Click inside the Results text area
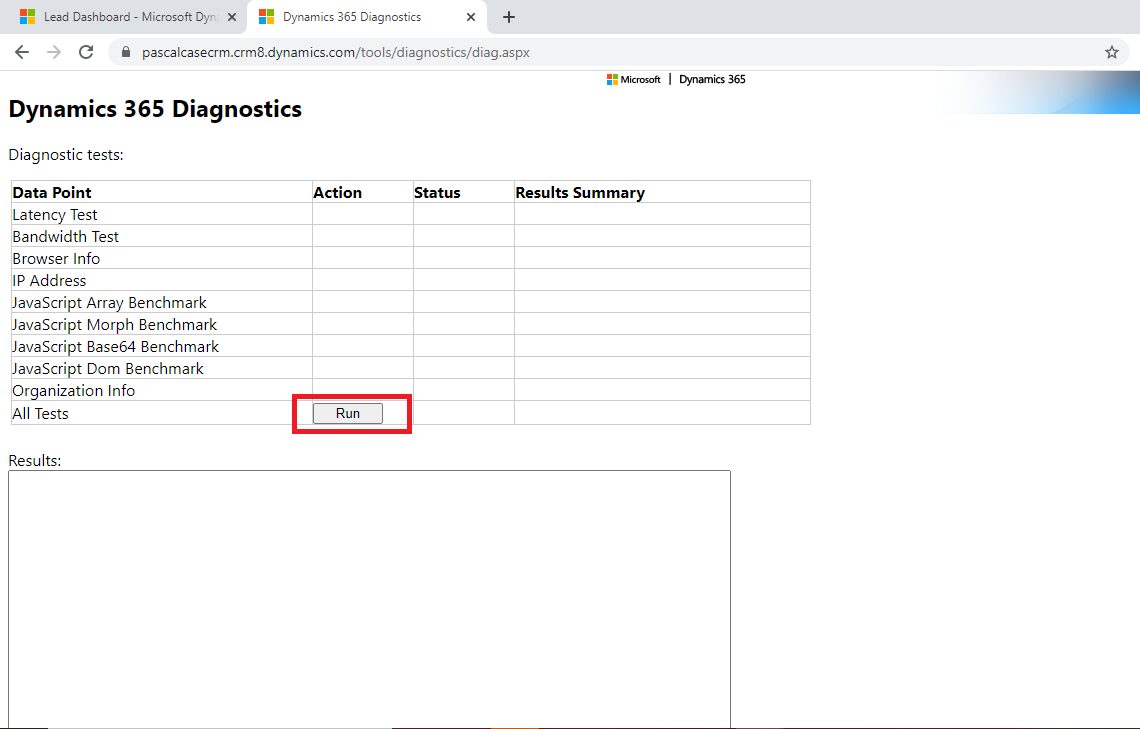 click(x=369, y=598)
